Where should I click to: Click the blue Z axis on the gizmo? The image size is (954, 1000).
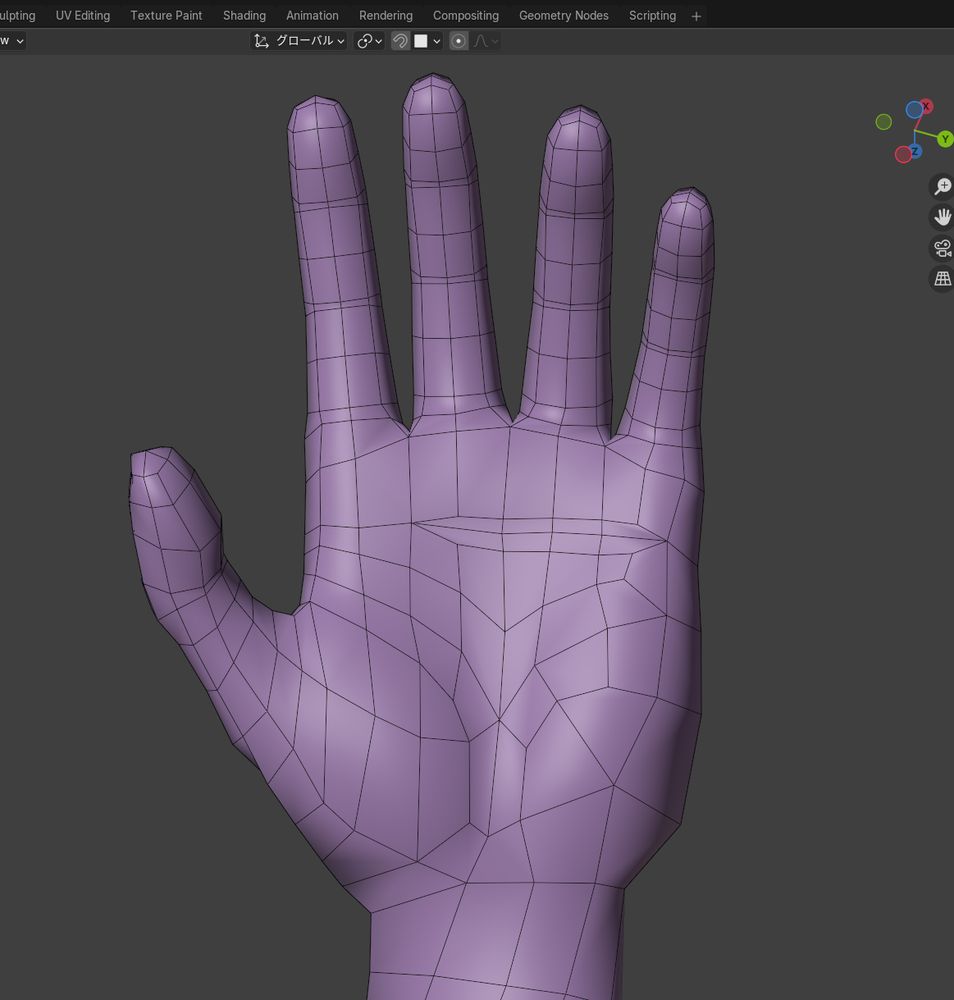click(x=915, y=151)
